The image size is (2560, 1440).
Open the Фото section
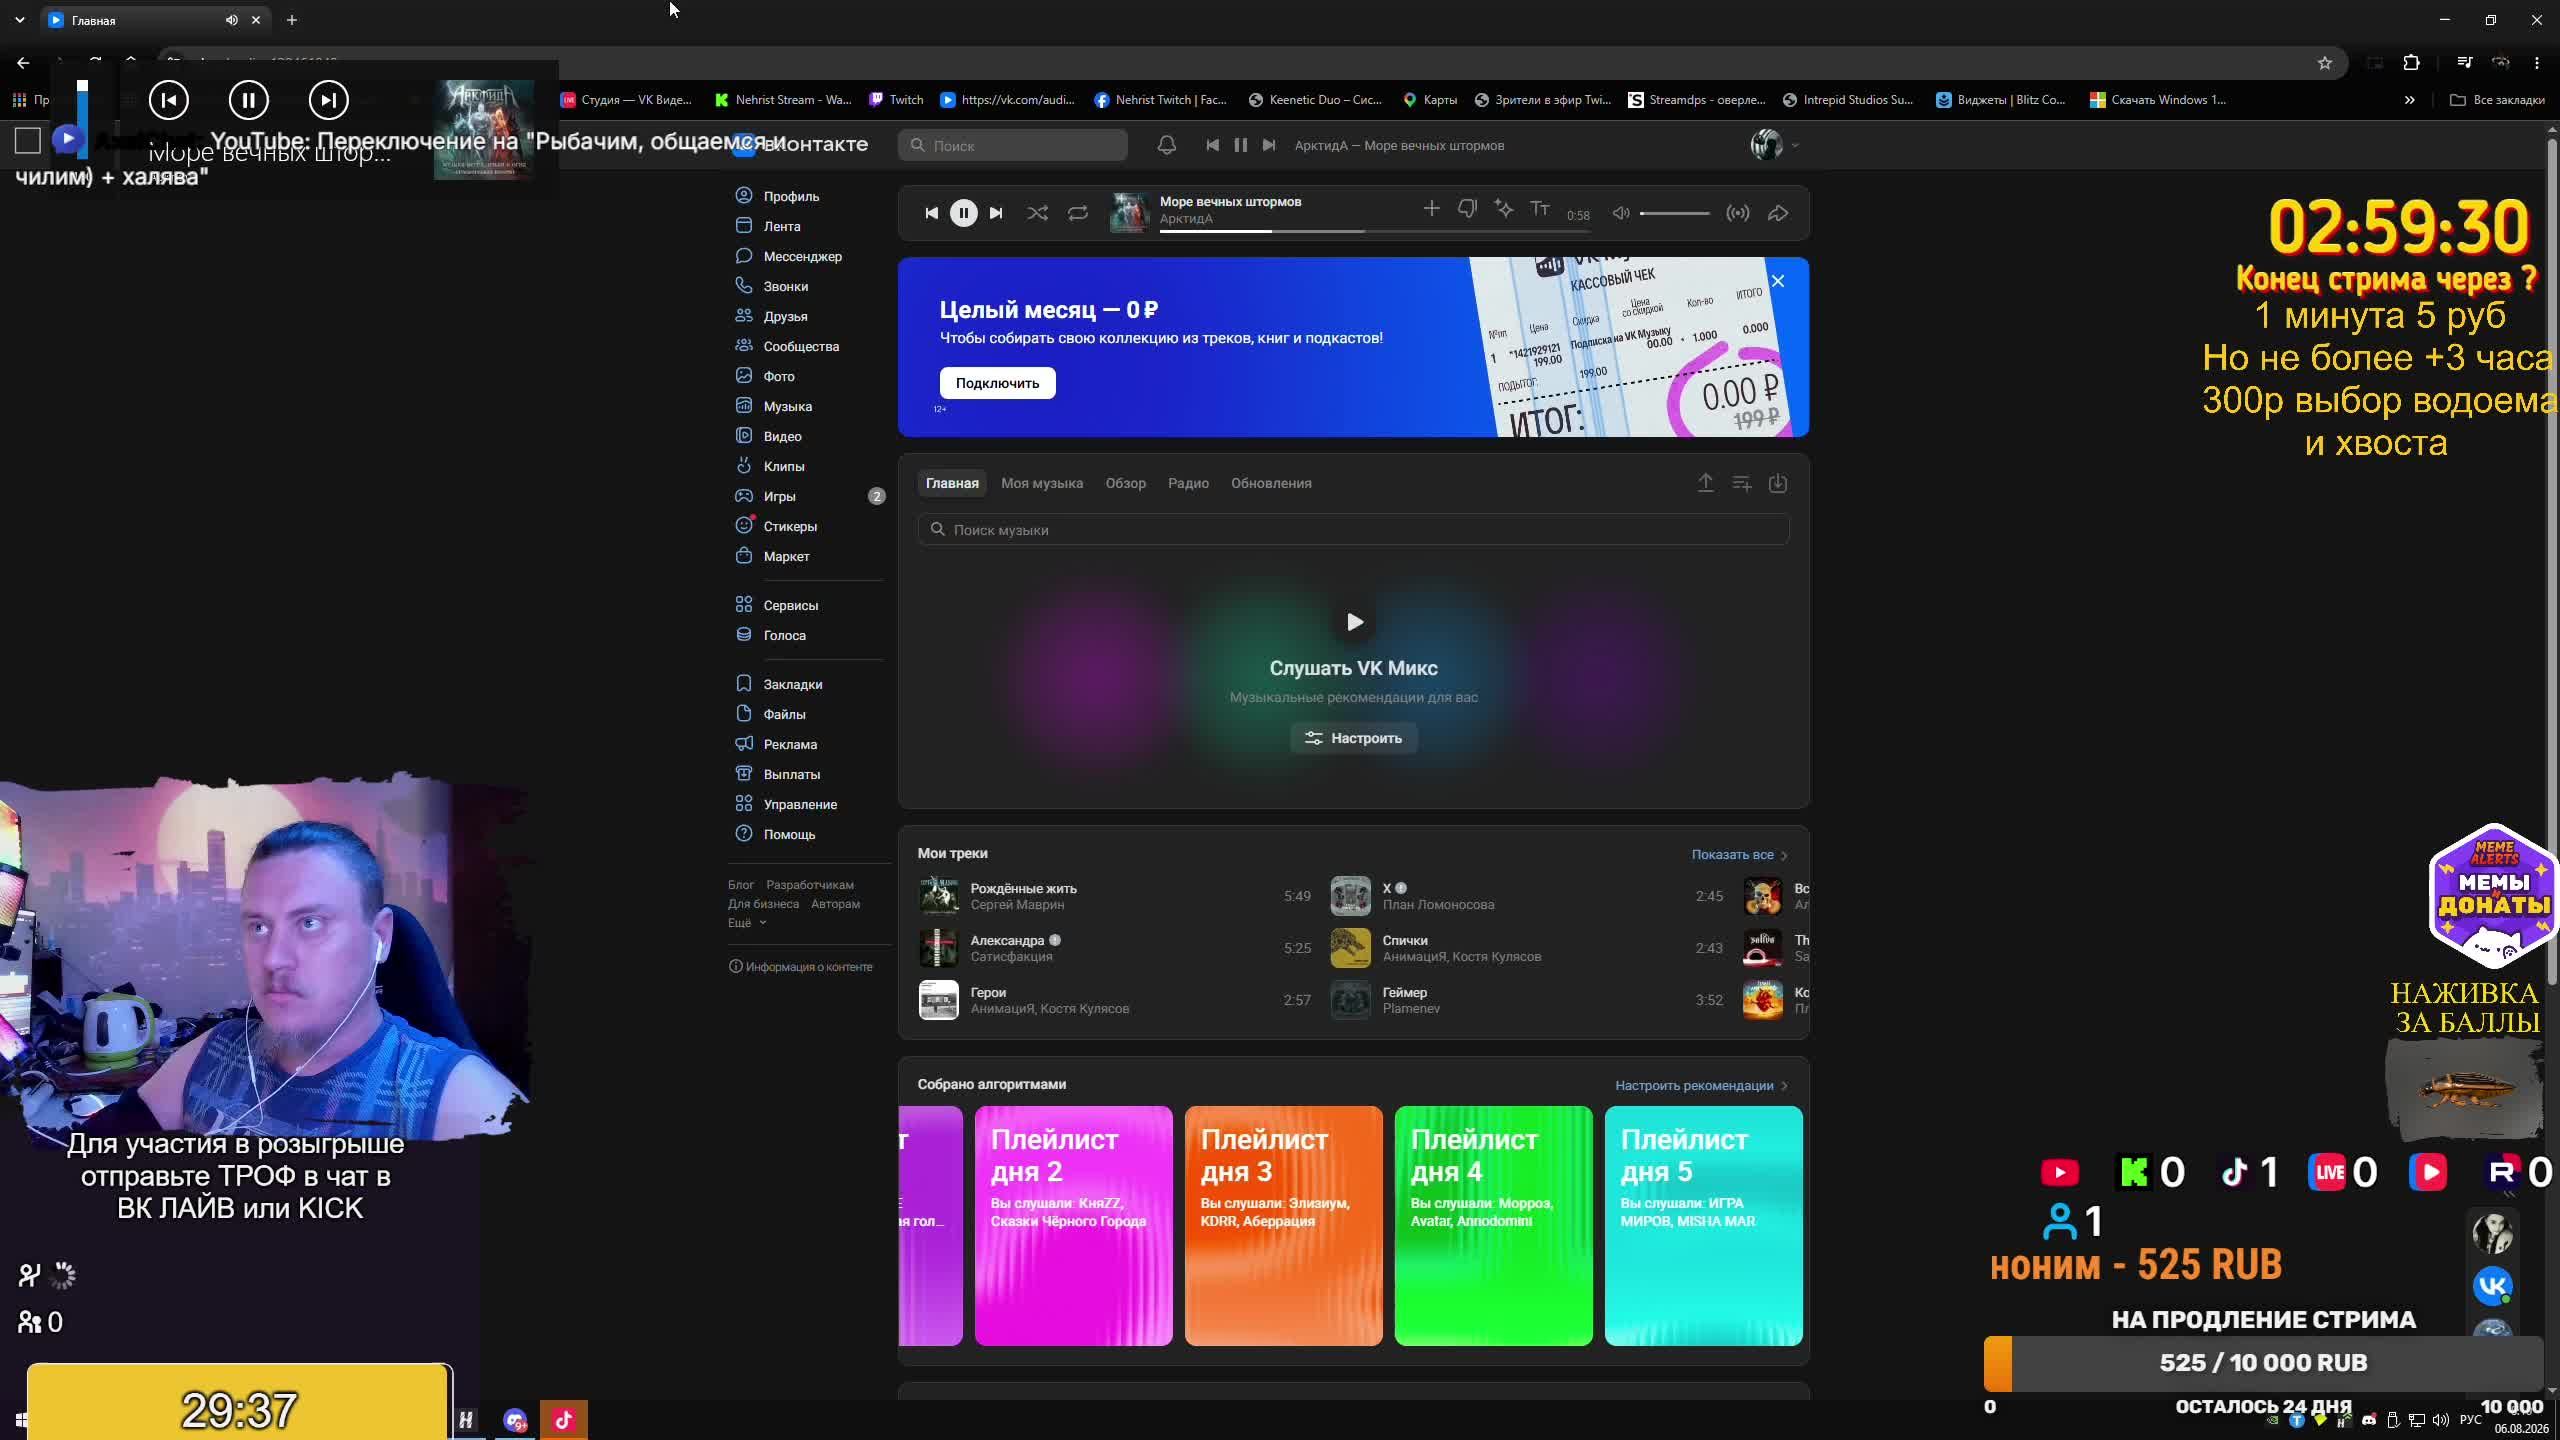pos(779,376)
